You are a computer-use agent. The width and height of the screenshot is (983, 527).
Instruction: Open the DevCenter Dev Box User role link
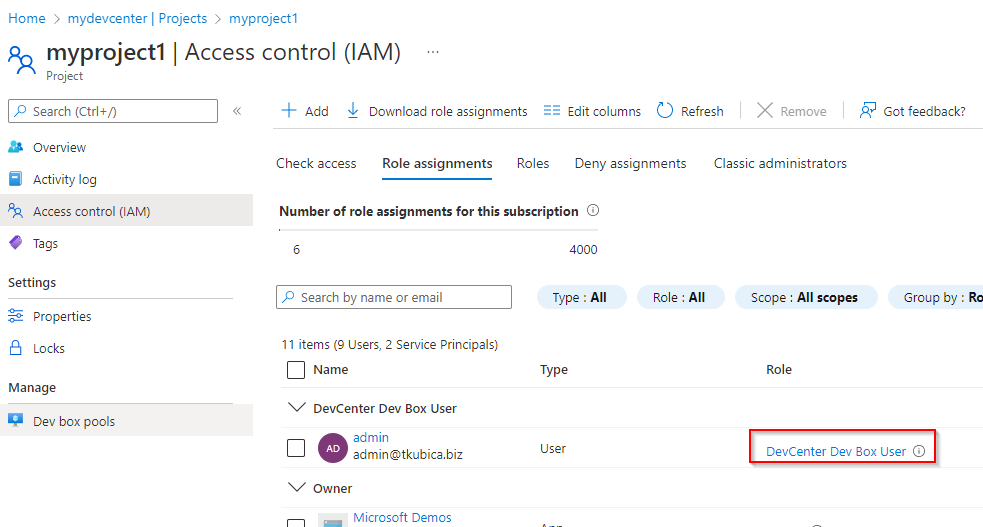click(836, 451)
